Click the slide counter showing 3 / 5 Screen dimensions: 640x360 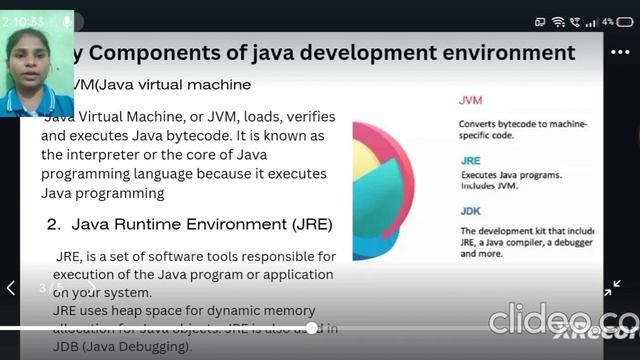tap(51, 288)
